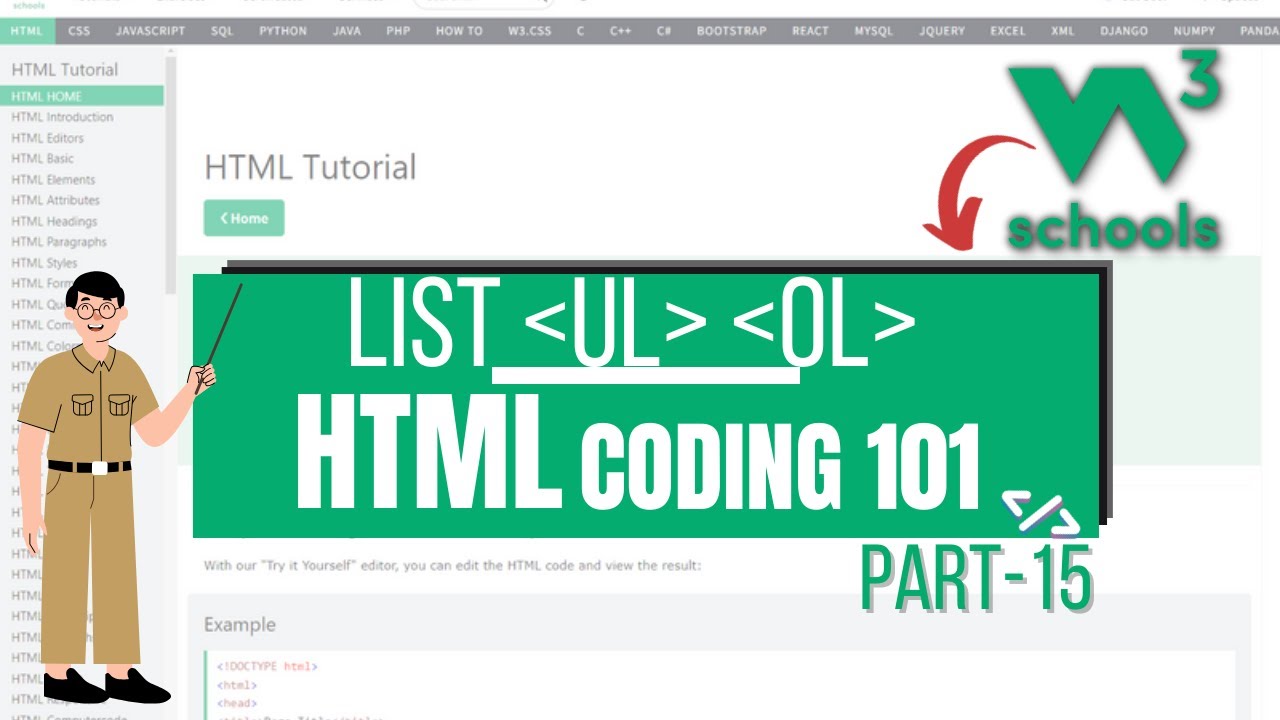The width and height of the screenshot is (1280, 720).
Task: Click the green Home button
Action: [244, 218]
